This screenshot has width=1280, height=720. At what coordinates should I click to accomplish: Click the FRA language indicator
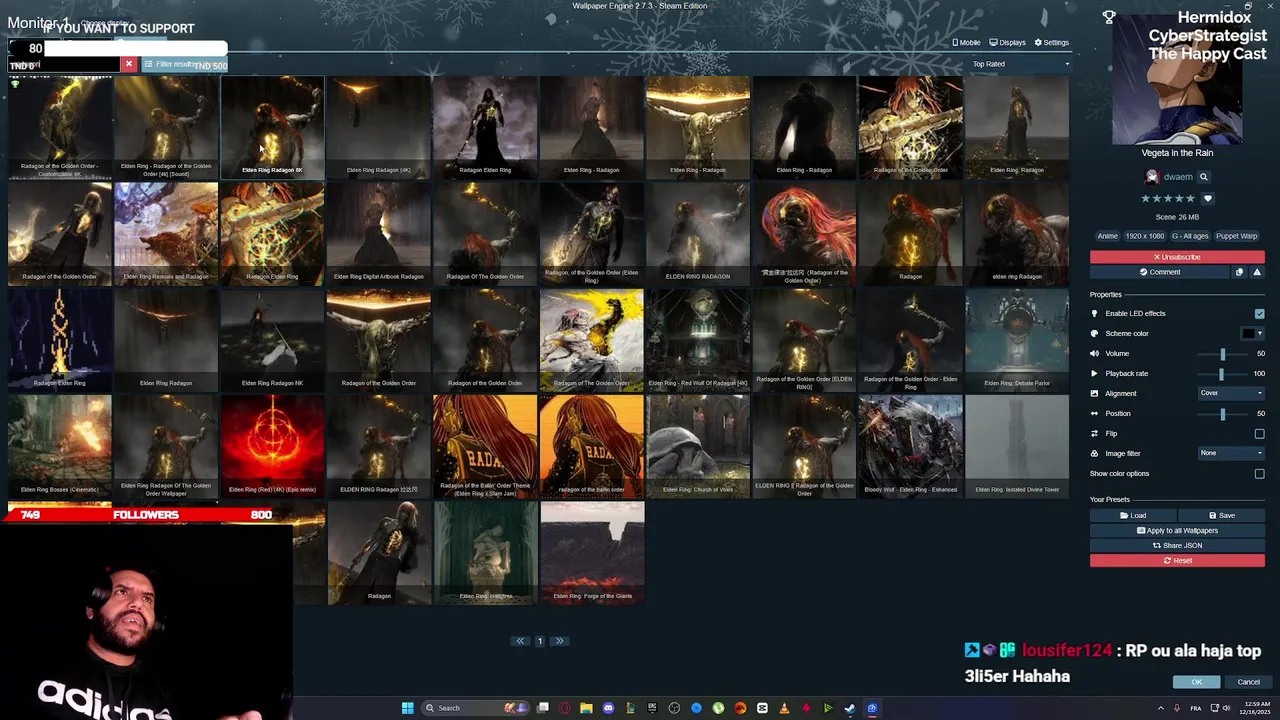click(1196, 708)
